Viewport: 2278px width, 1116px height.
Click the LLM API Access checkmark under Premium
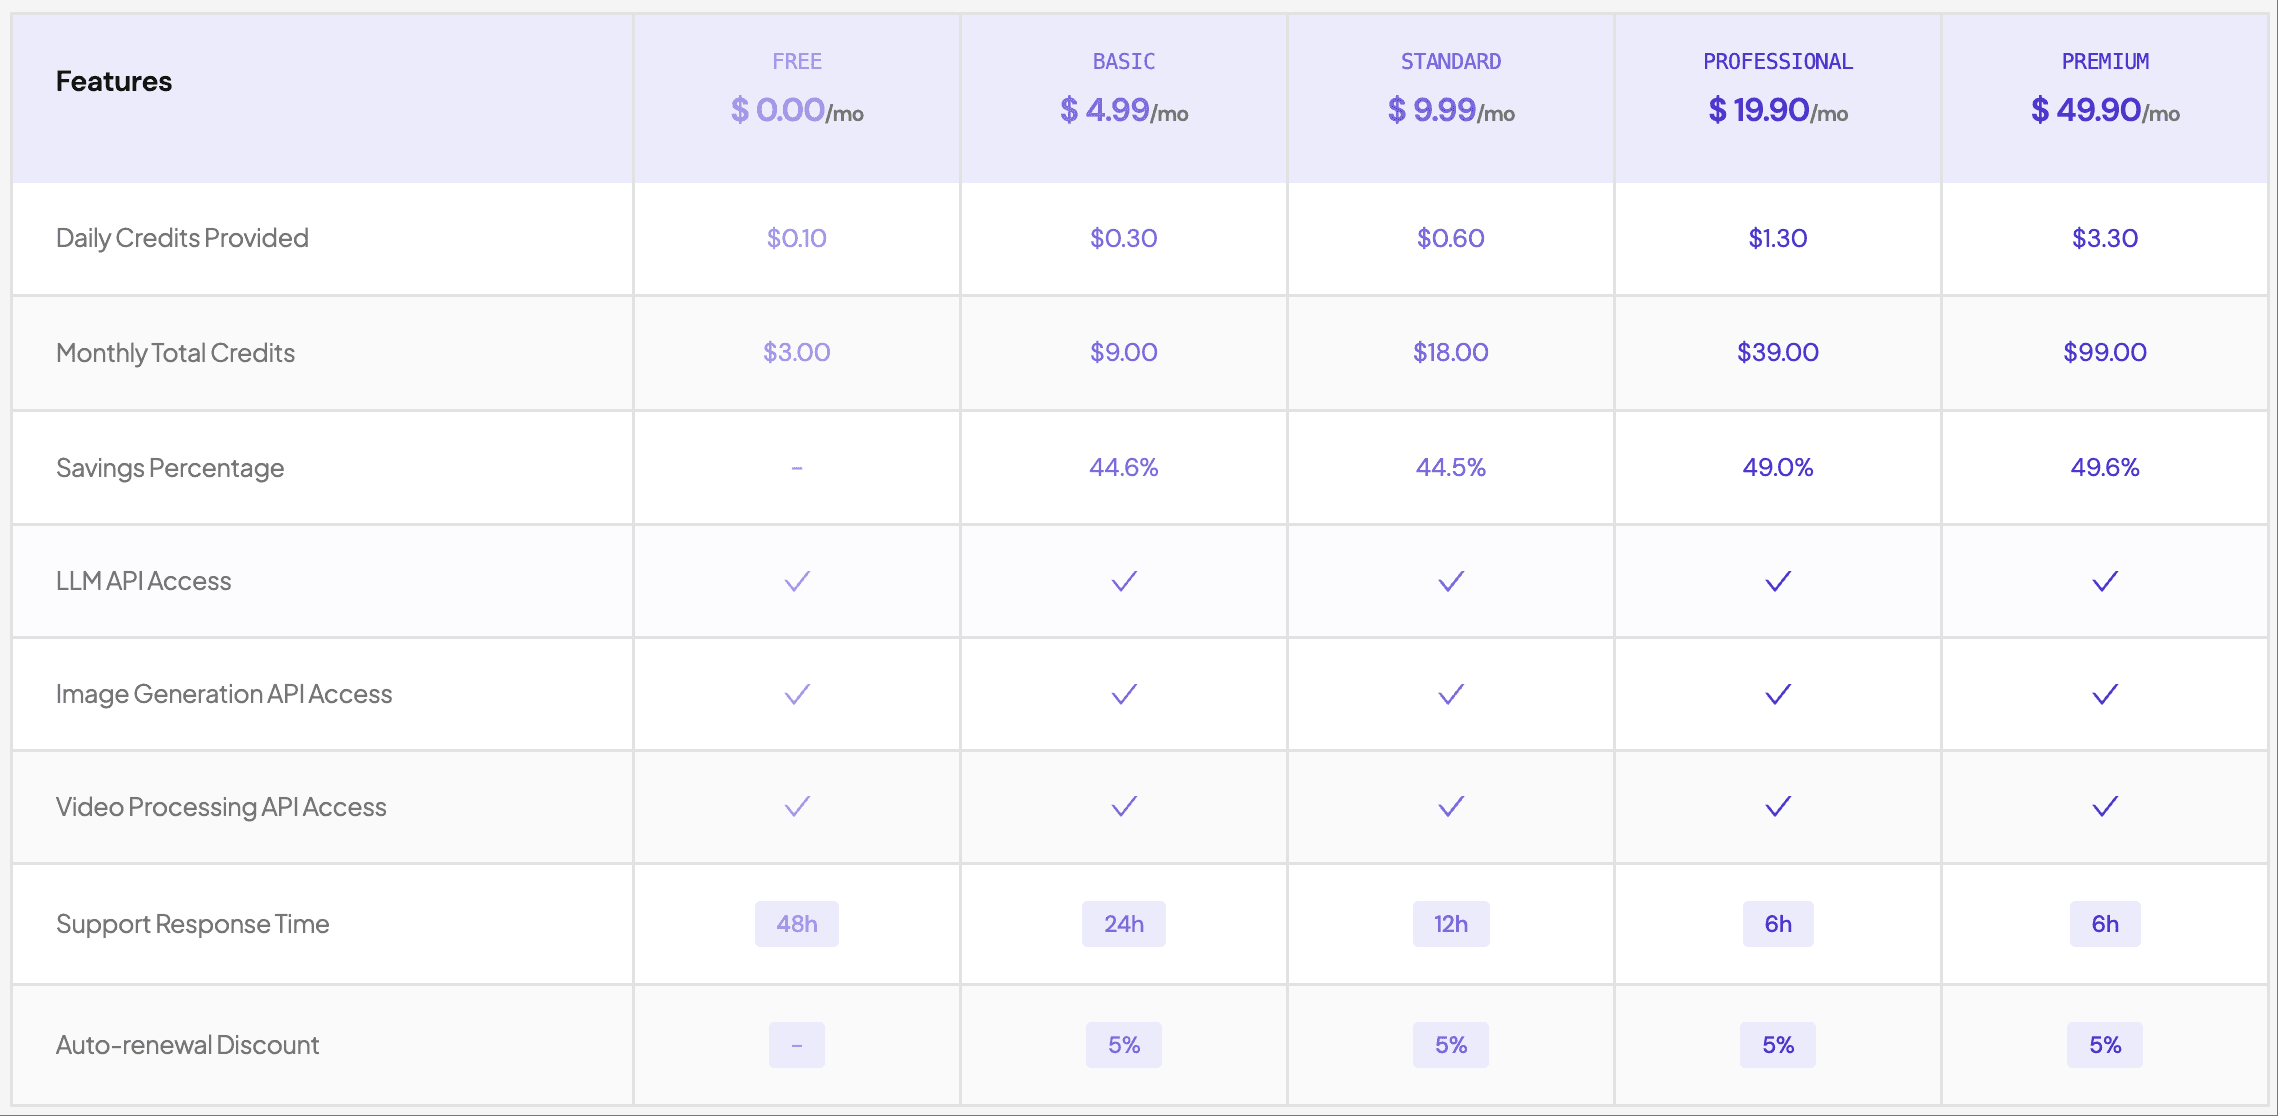point(2105,581)
